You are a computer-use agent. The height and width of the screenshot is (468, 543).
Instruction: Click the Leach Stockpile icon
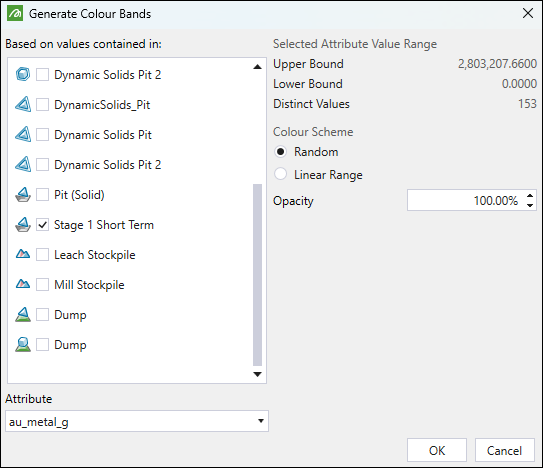click(23, 255)
